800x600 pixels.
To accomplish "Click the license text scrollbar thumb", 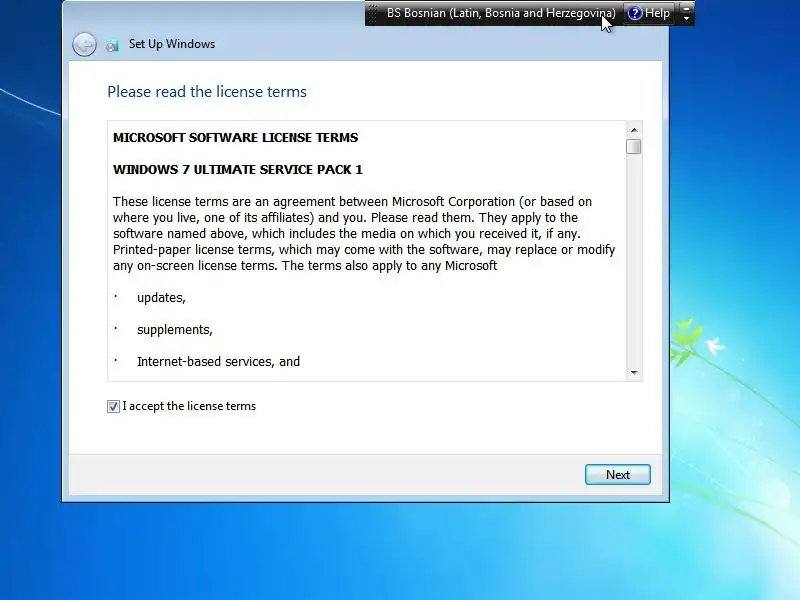I will [x=634, y=146].
